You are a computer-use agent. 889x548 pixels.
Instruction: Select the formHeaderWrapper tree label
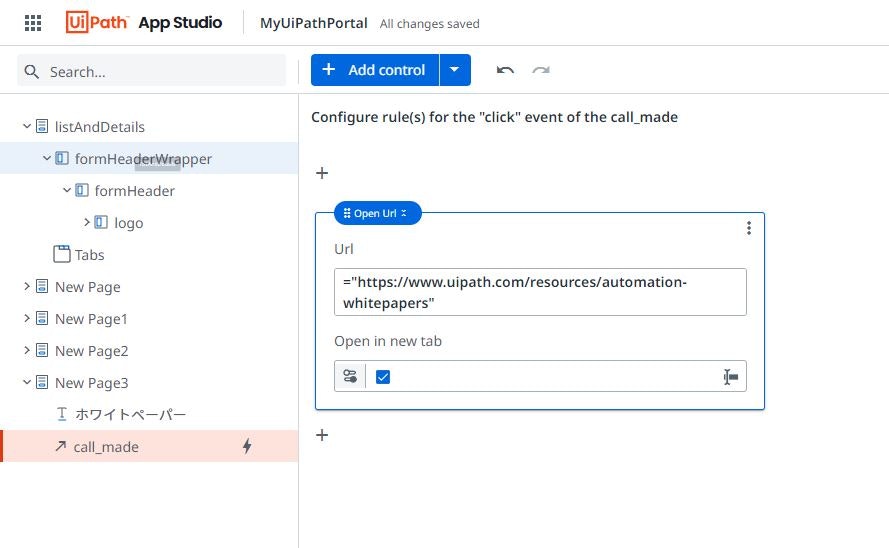pos(143,159)
